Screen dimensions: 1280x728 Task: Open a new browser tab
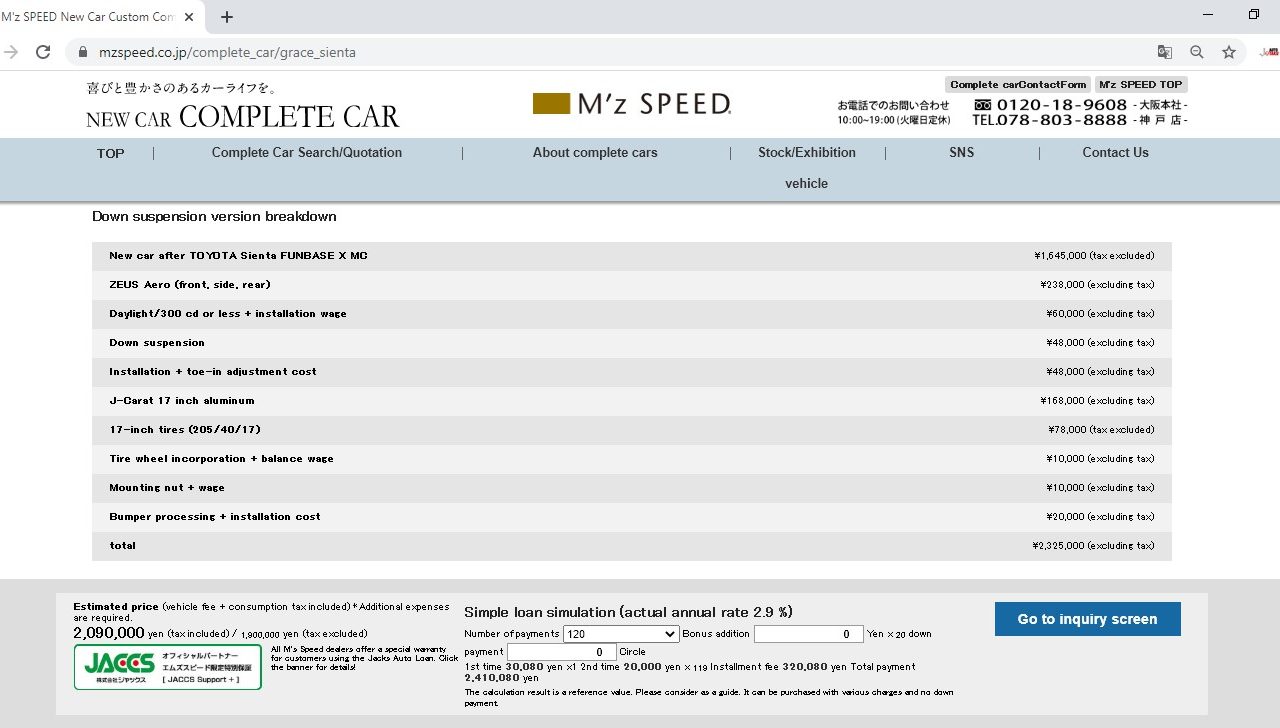pos(227,17)
